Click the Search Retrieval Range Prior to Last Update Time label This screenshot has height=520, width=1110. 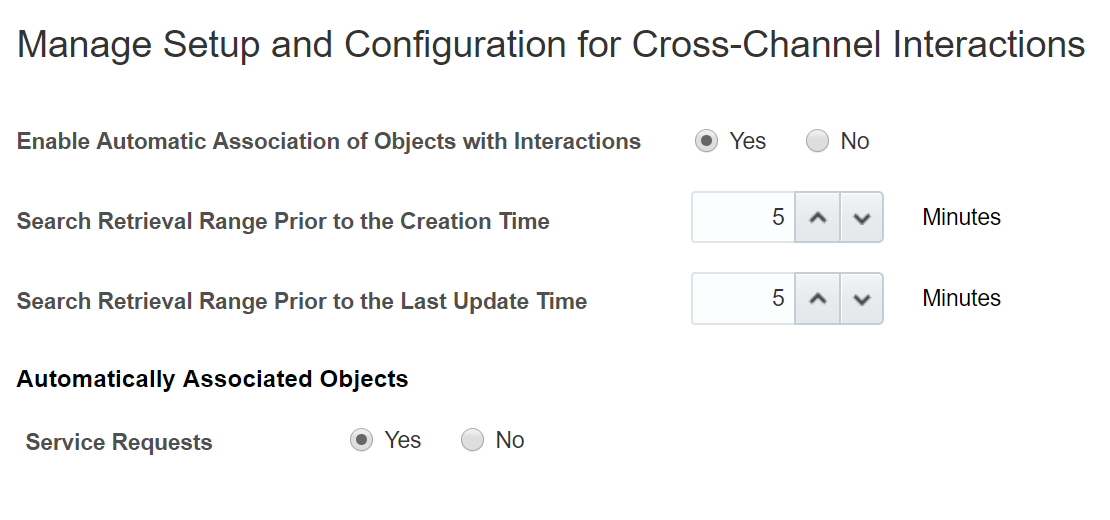click(302, 301)
